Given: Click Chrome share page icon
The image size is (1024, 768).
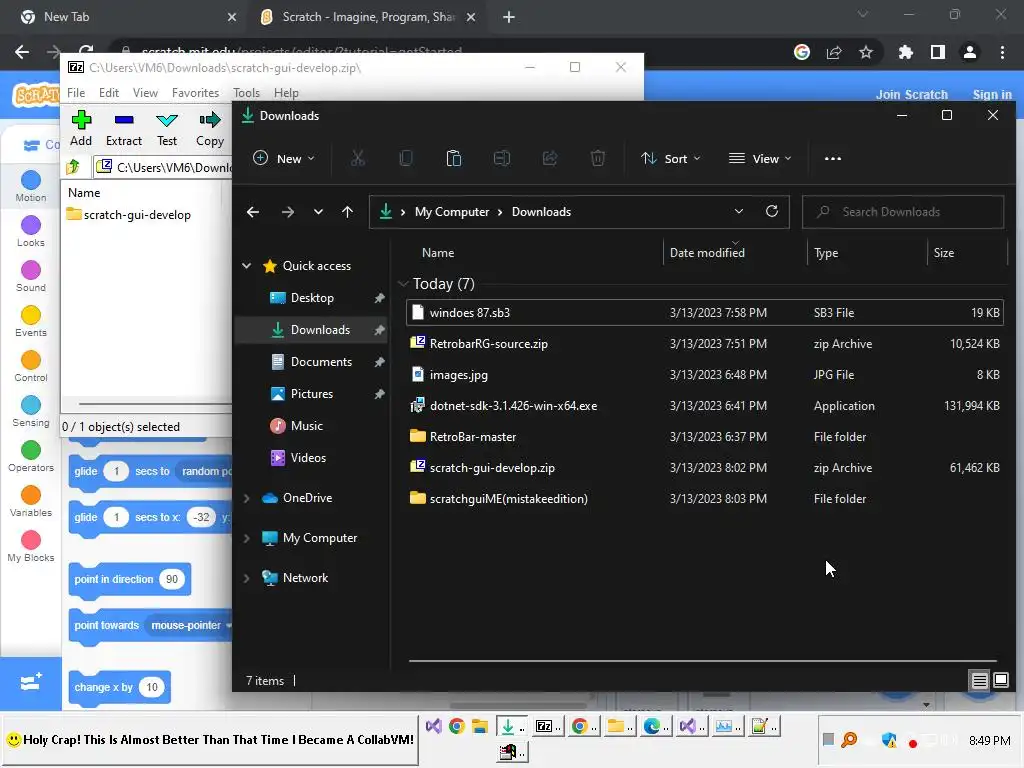Looking at the screenshot, I should 834,52.
